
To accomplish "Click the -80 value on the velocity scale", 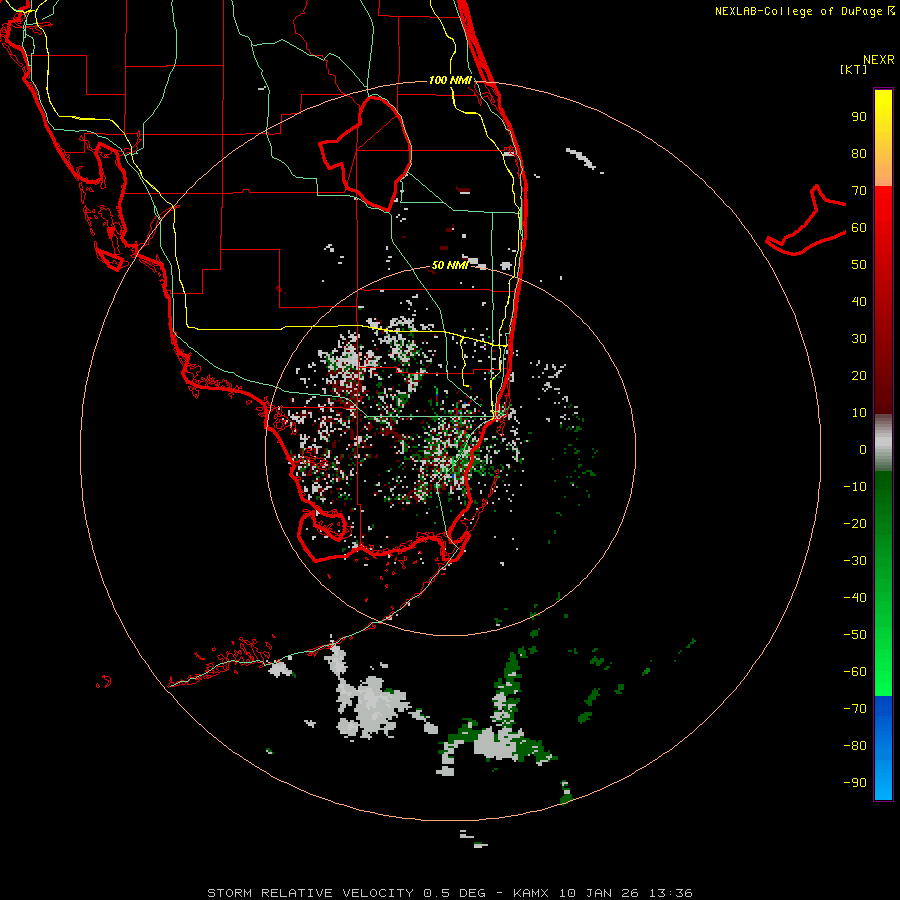I will [x=855, y=746].
